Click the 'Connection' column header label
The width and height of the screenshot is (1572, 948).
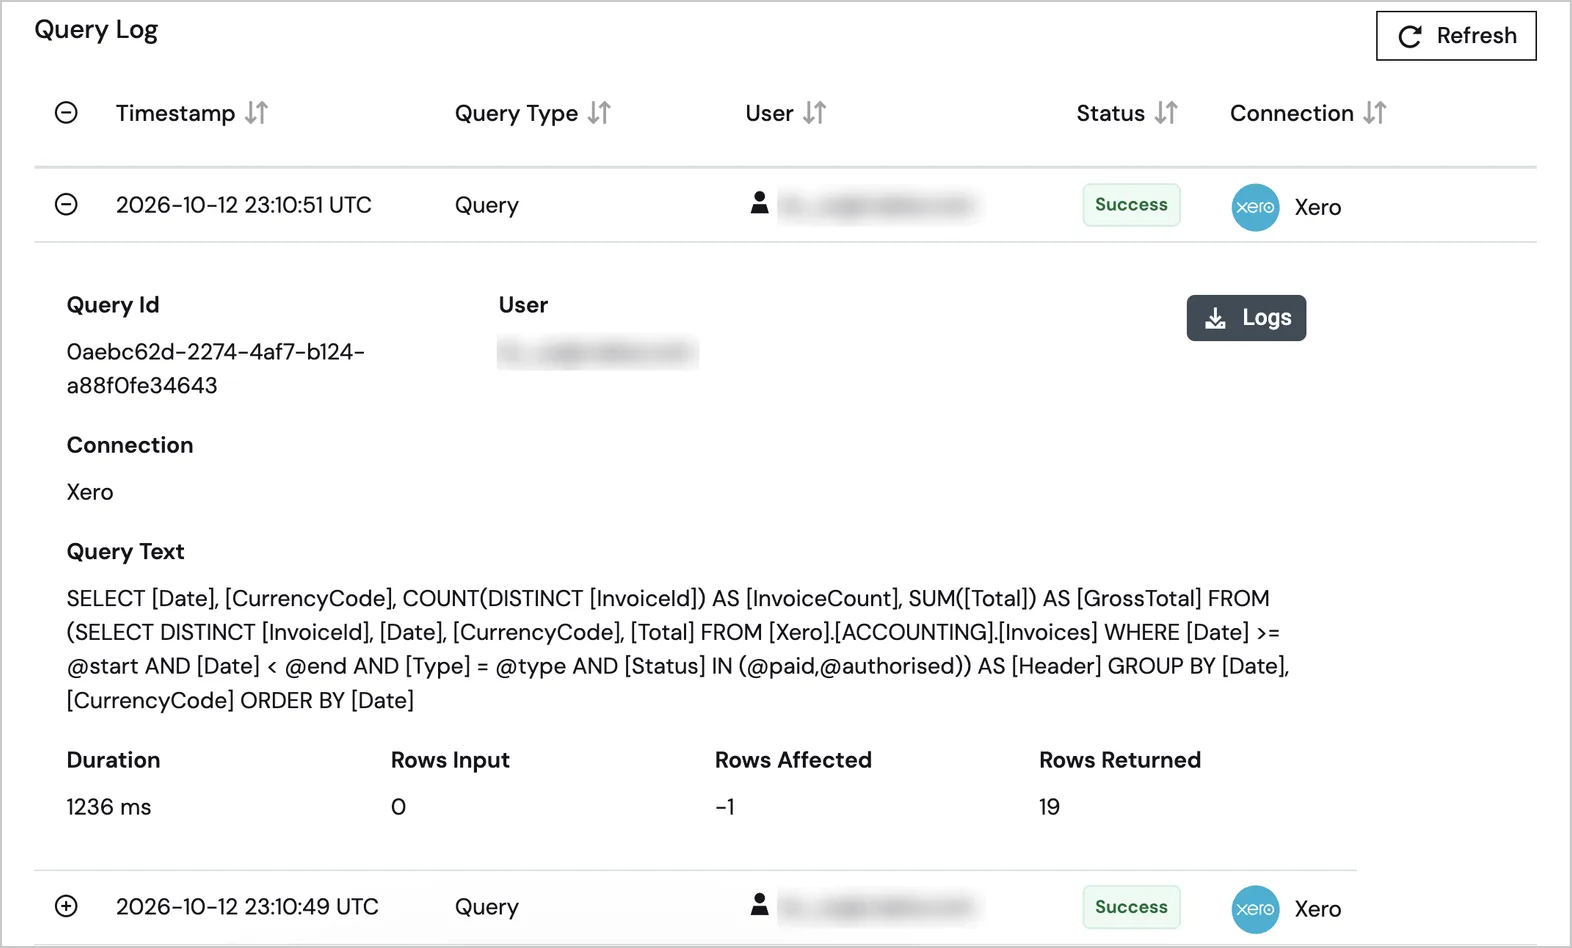tap(1292, 113)
